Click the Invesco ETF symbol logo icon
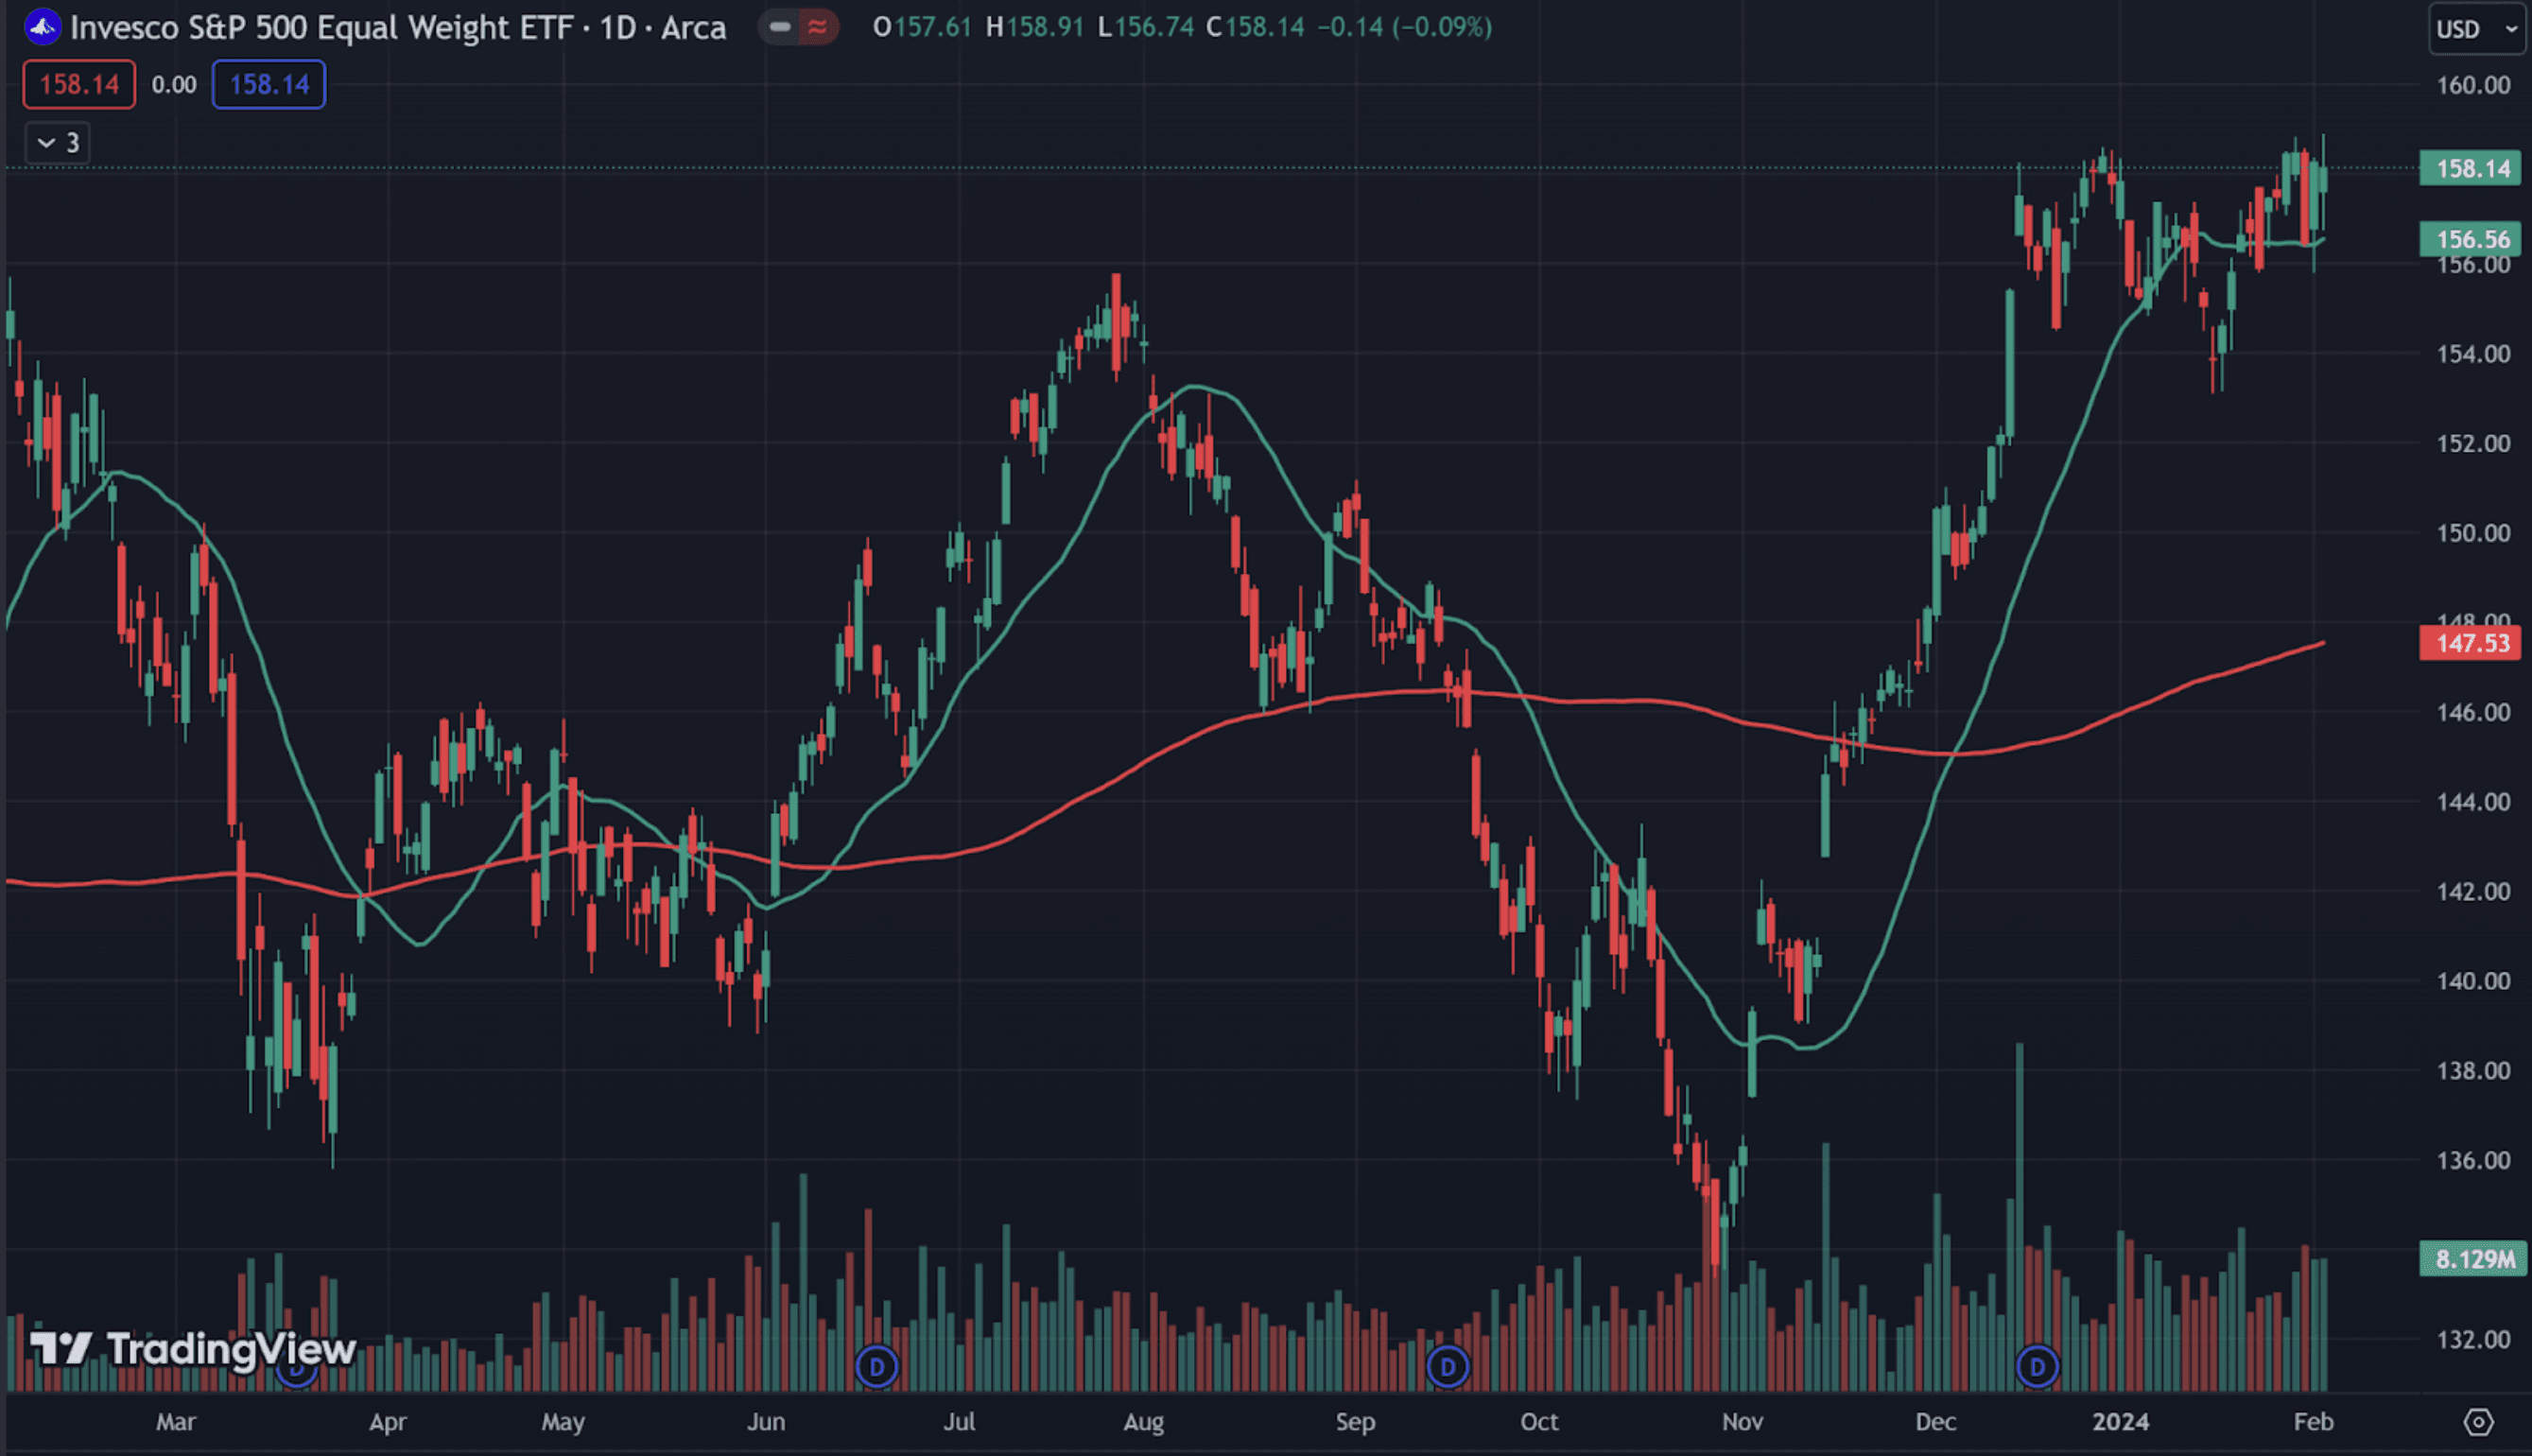Screen dimensions: 2532x1456 [42, 27]
